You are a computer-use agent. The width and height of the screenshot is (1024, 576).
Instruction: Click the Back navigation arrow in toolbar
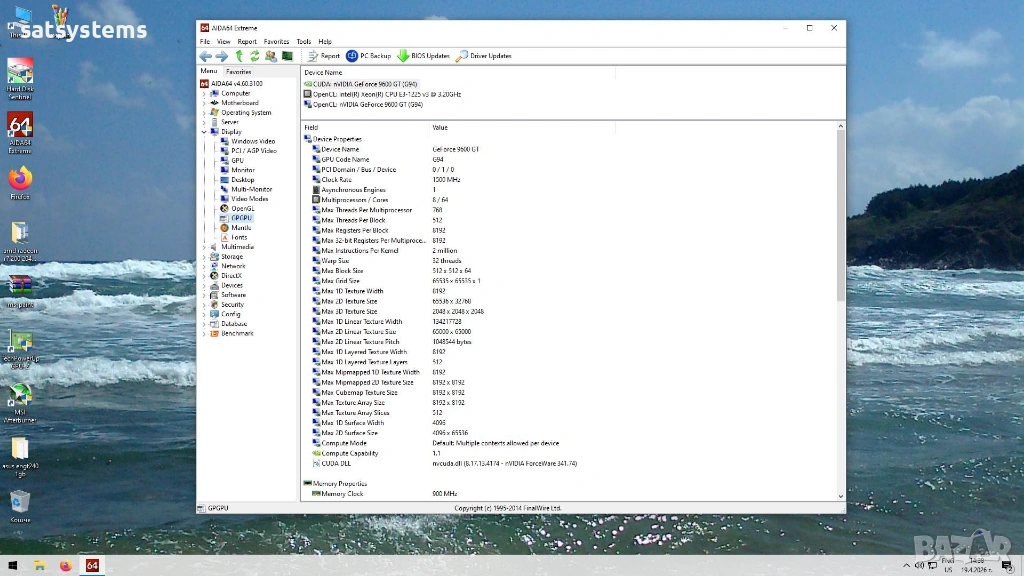(206, 56)
